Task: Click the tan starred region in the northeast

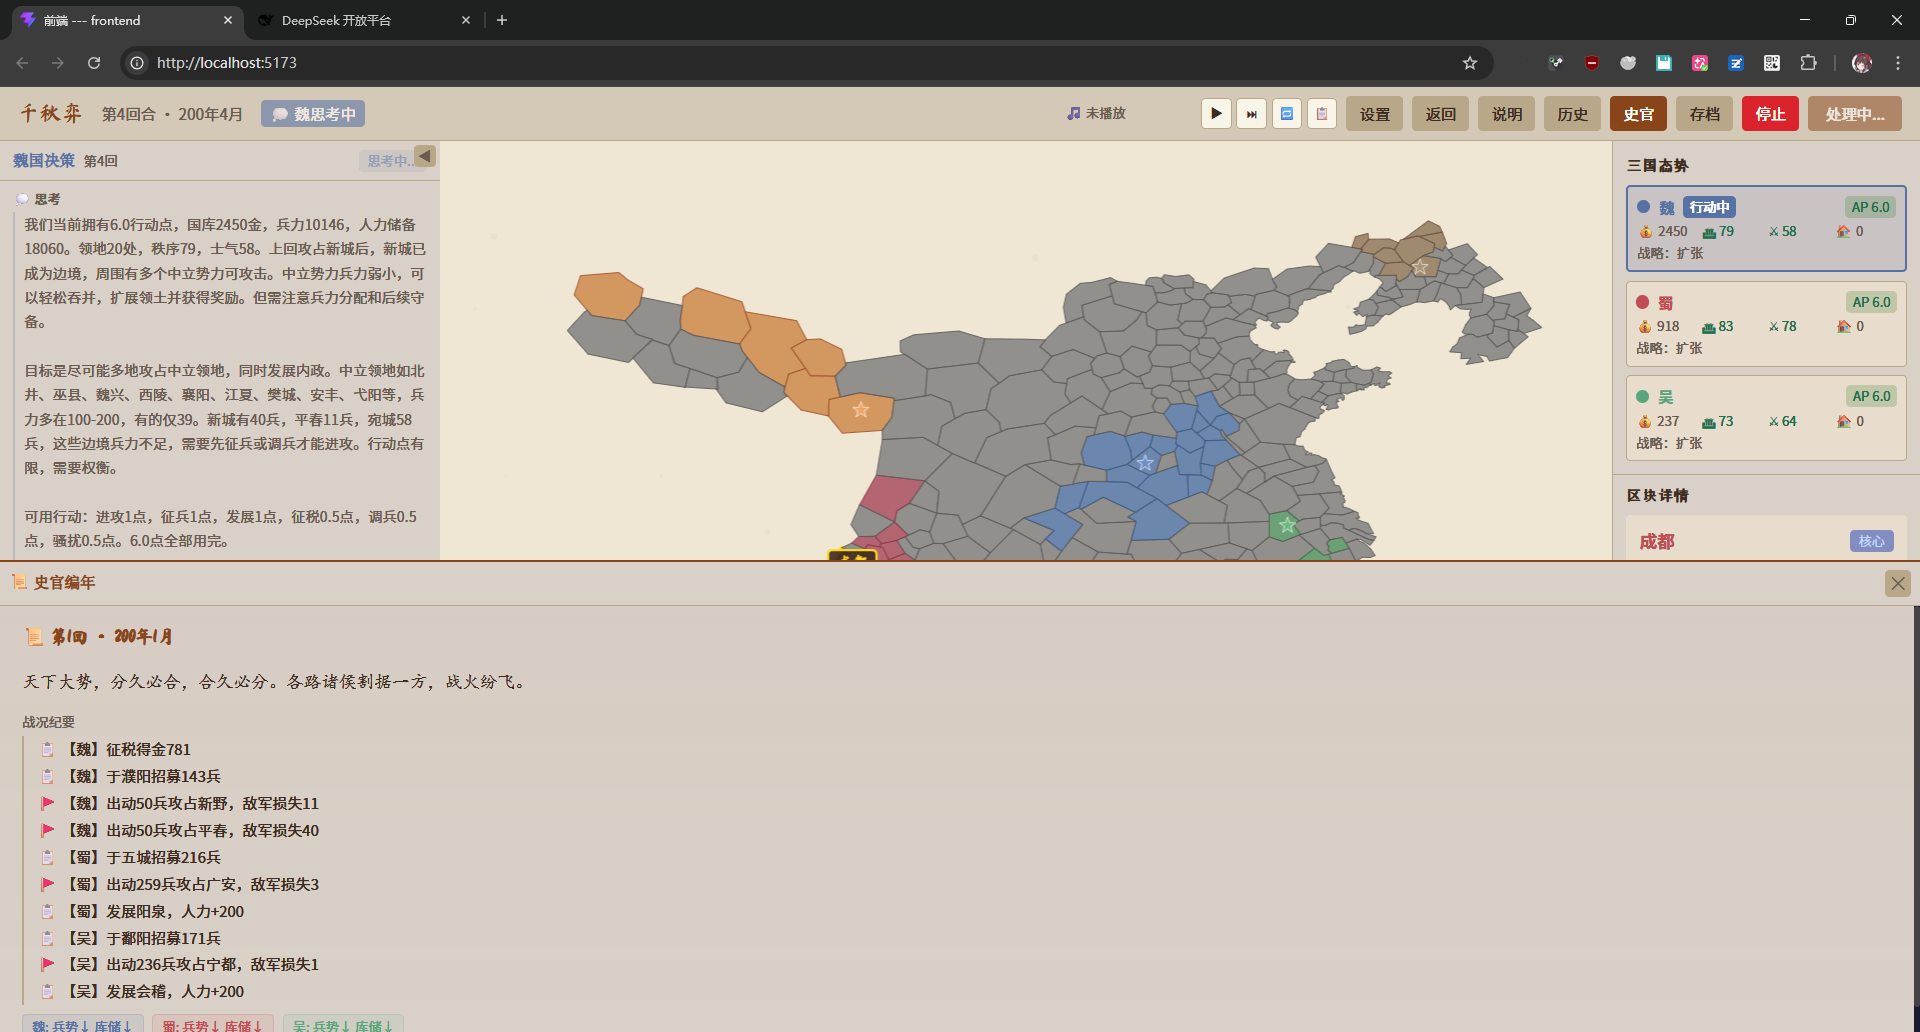Action: point(1420,267)
